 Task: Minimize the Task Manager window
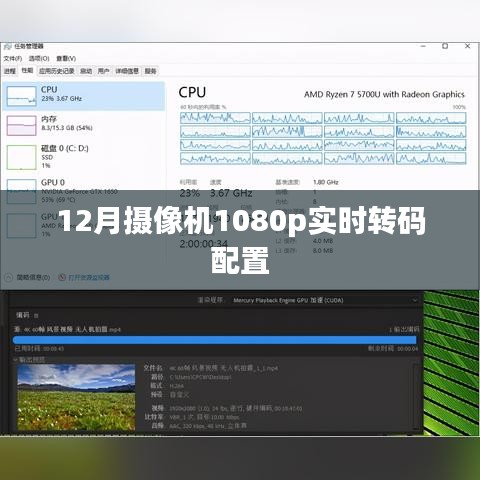tap(423, 46)
